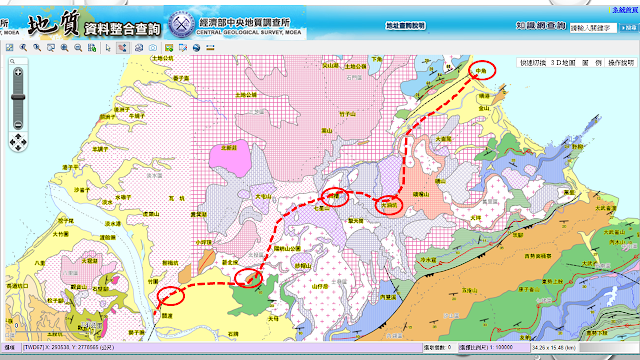Viewport: 640px width, 360px height.
Task: Click the ruler measure icon
Action: pos(210,48)
